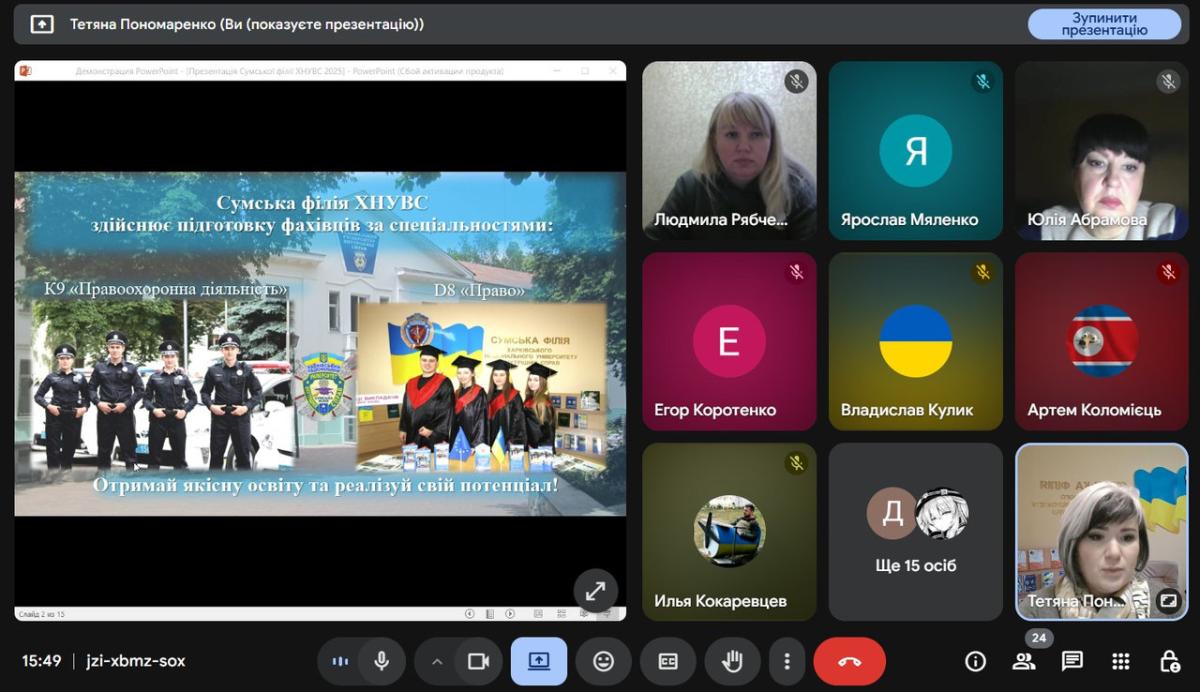Click muted mic icon on Юлія Абрамова tile

point(1168,82)
